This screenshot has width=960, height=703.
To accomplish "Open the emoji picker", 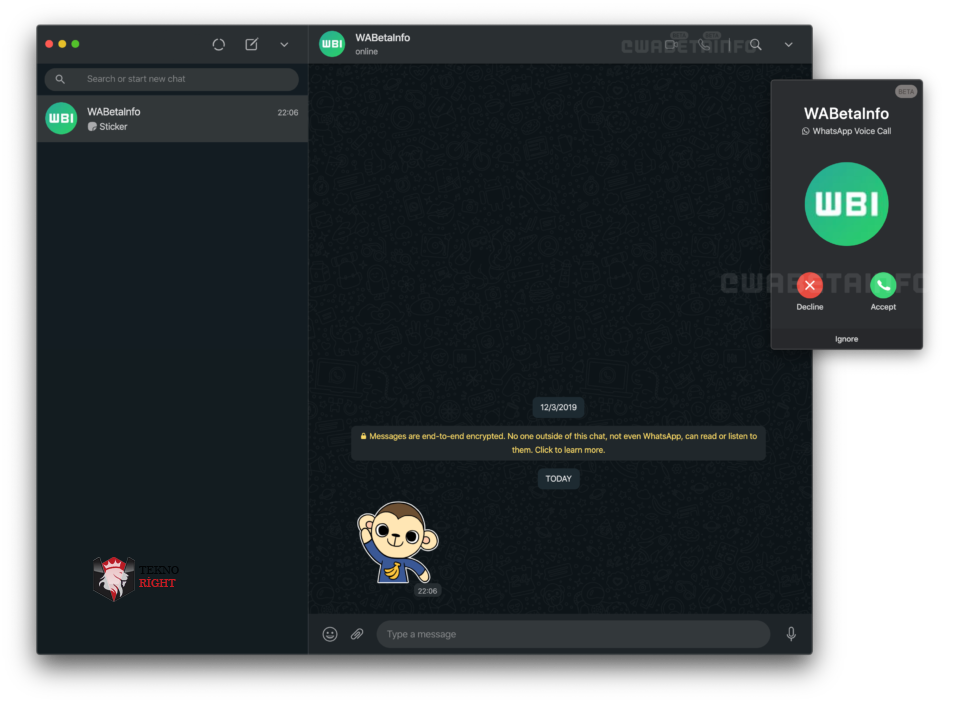I will pyautogui.click(x=330, y=634).
